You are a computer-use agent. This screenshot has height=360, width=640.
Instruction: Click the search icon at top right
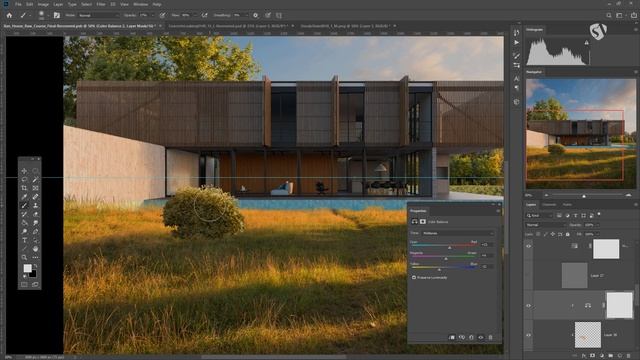tap(609, 15)
